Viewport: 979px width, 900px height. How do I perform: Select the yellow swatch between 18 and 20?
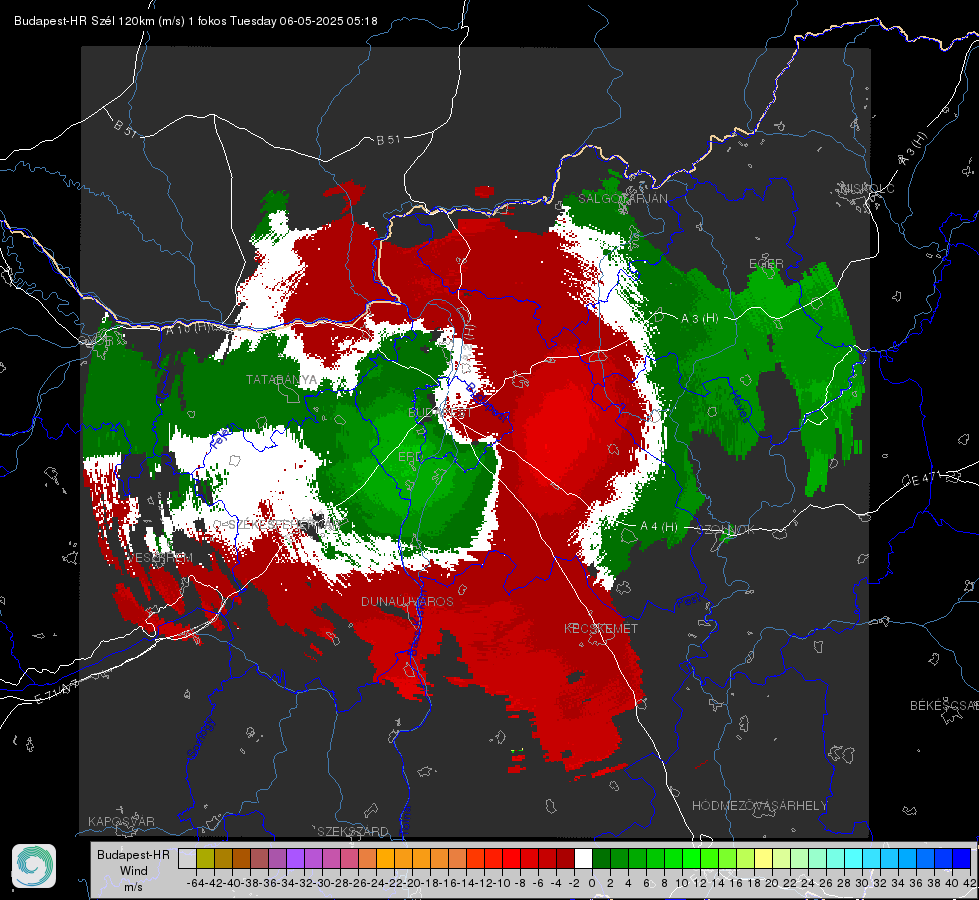pos(763,858)
